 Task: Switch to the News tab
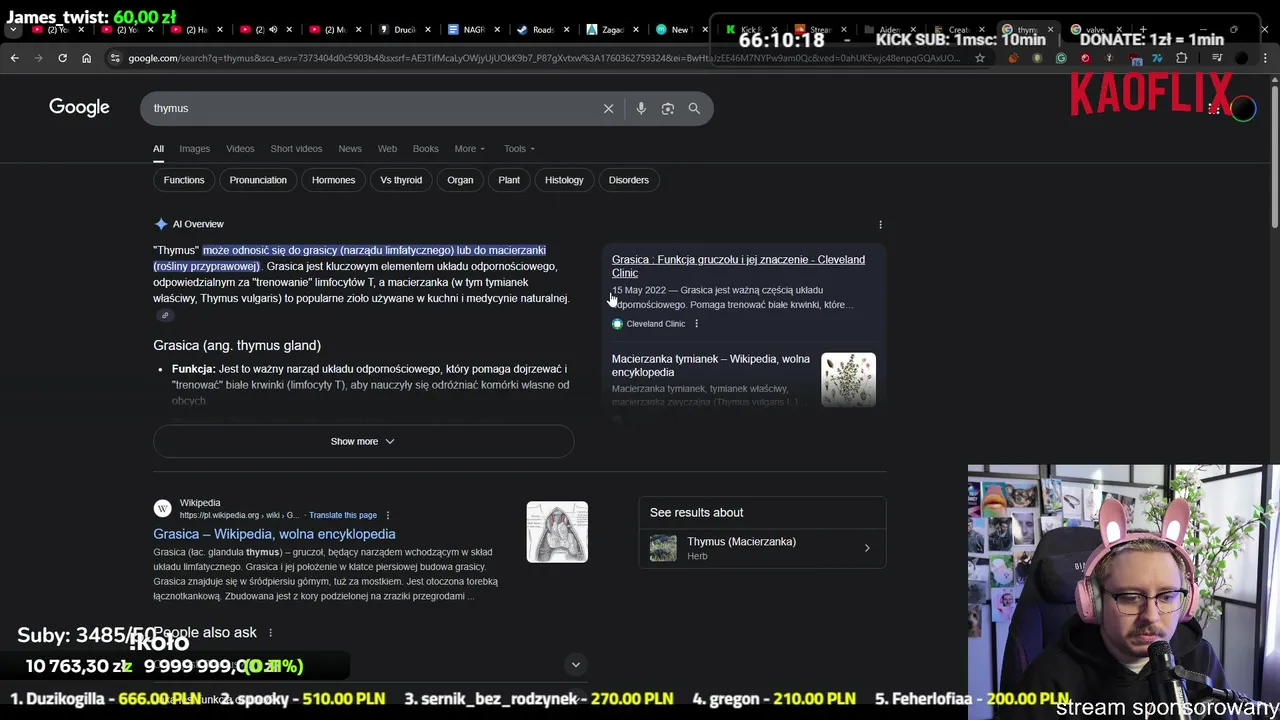click(350, 149)
